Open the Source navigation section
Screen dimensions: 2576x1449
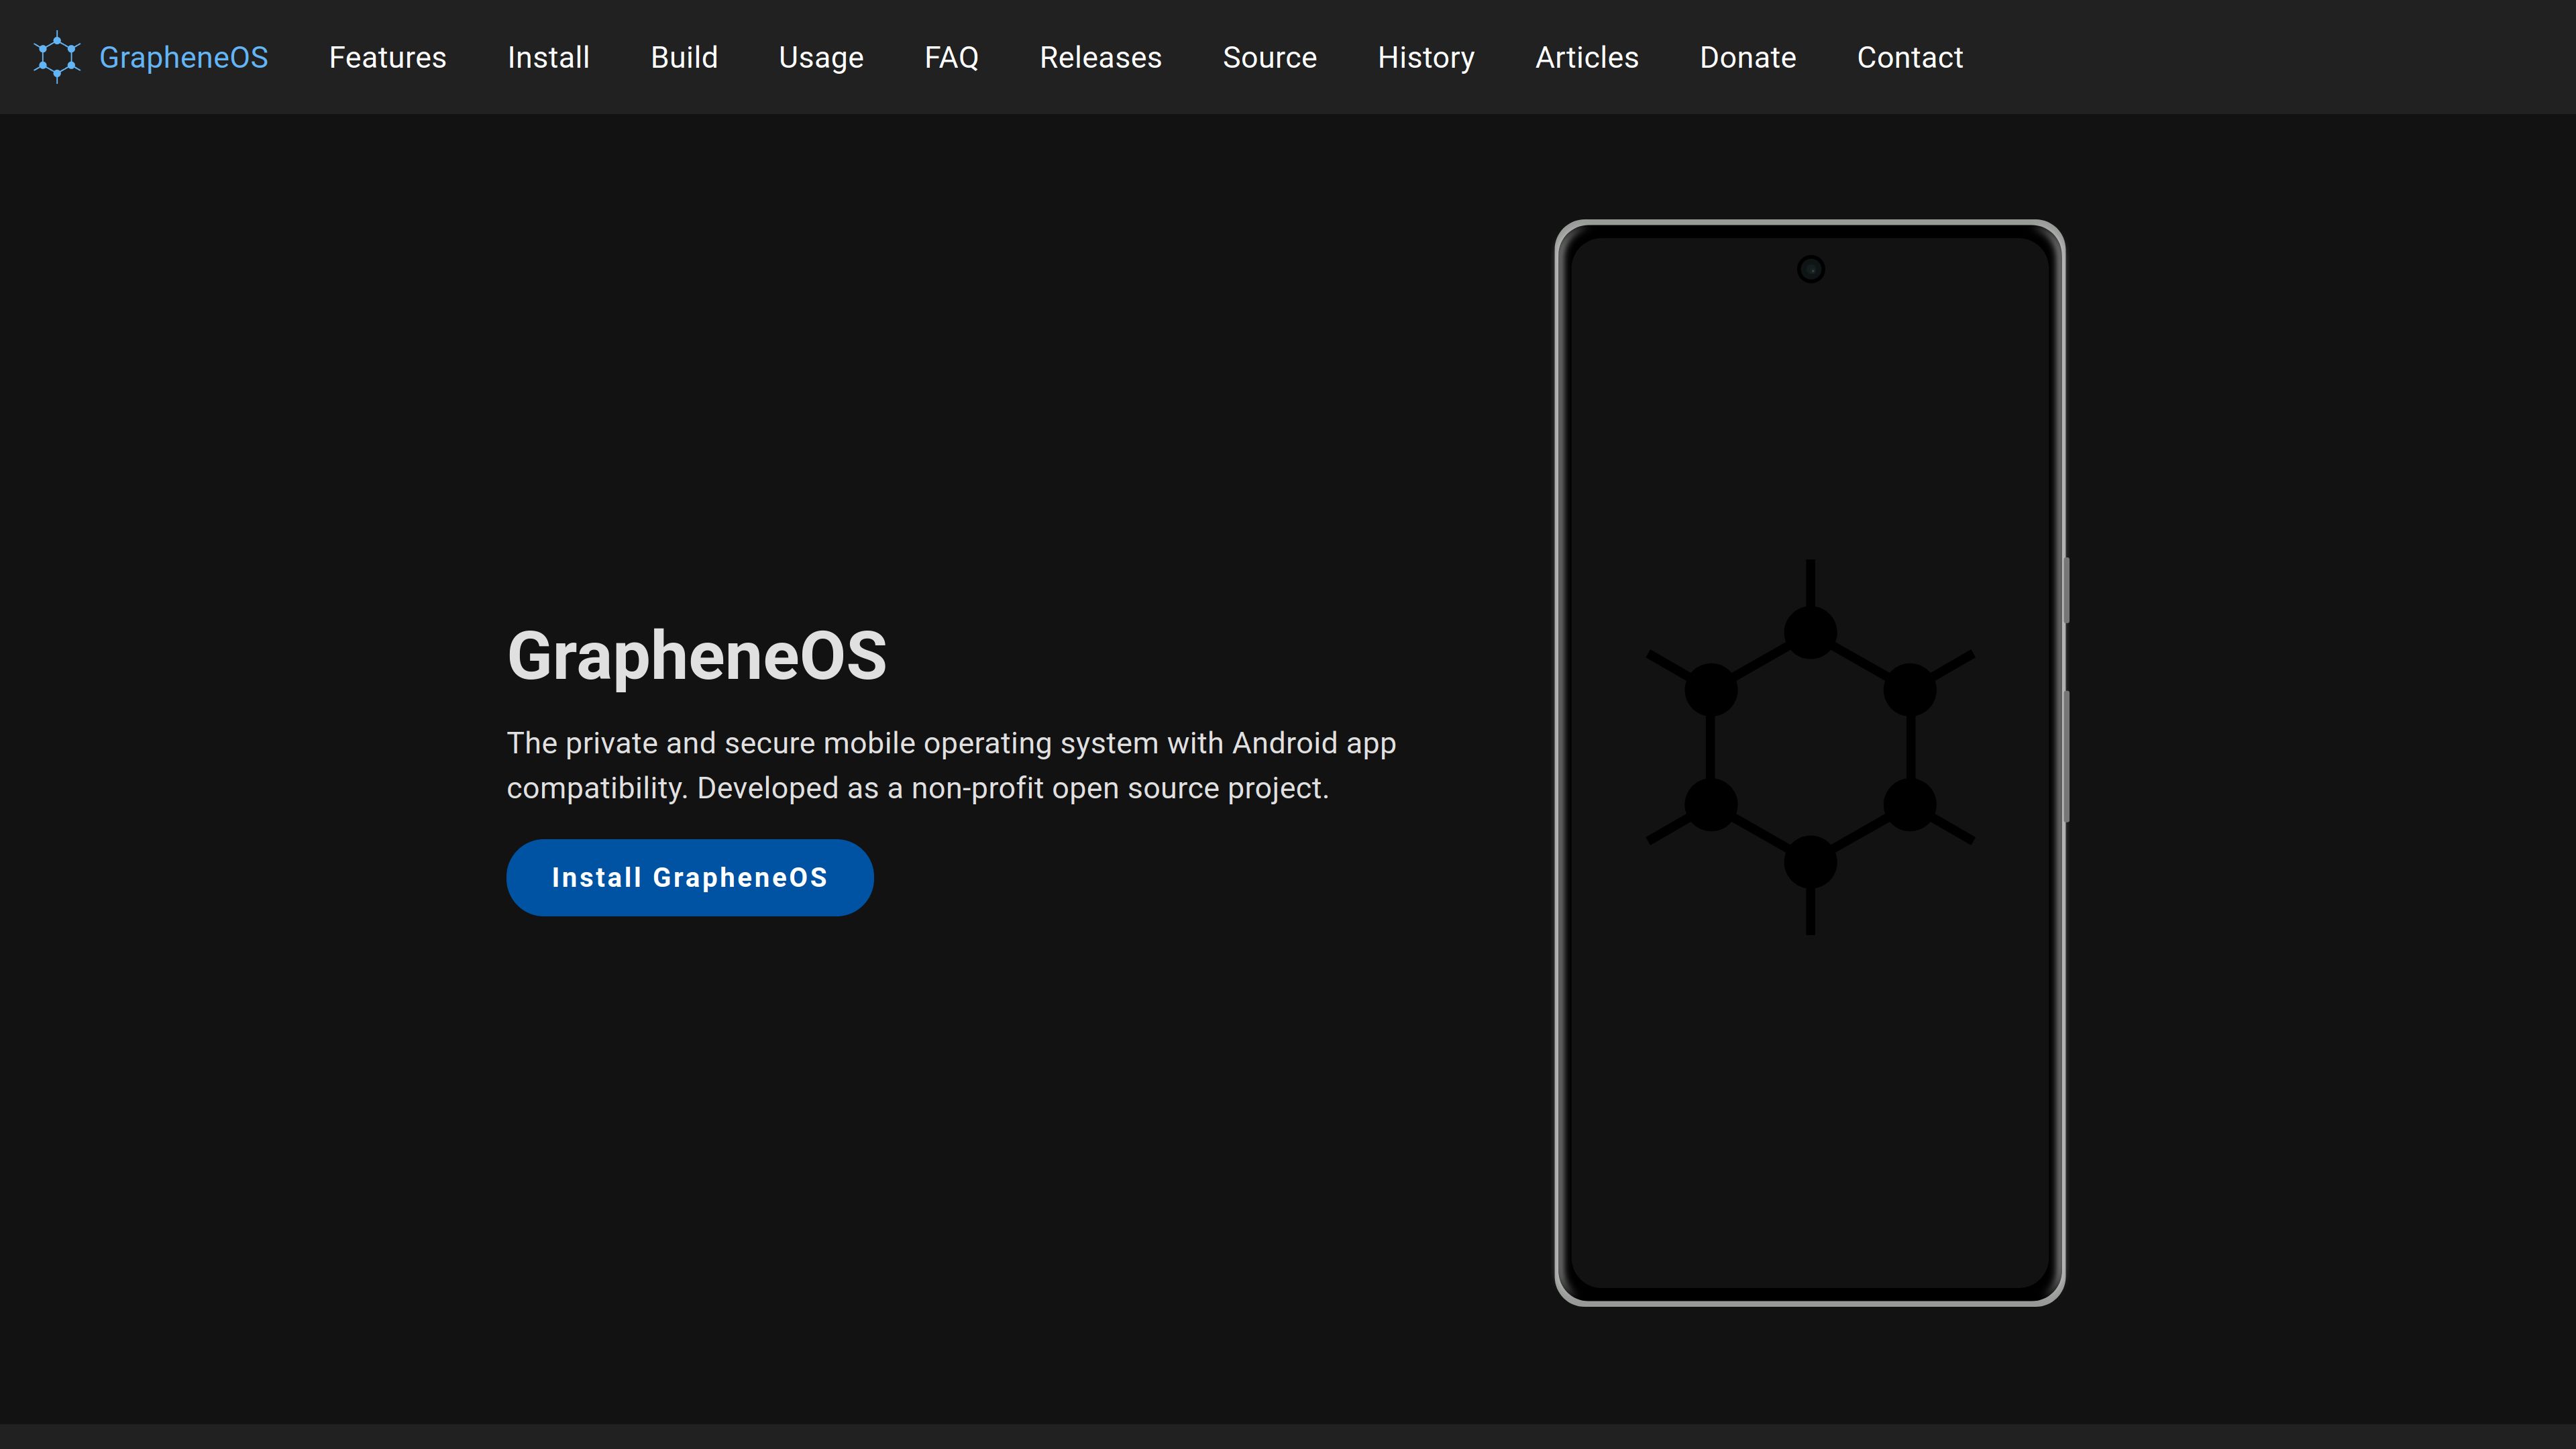[x=1271, y=56]
